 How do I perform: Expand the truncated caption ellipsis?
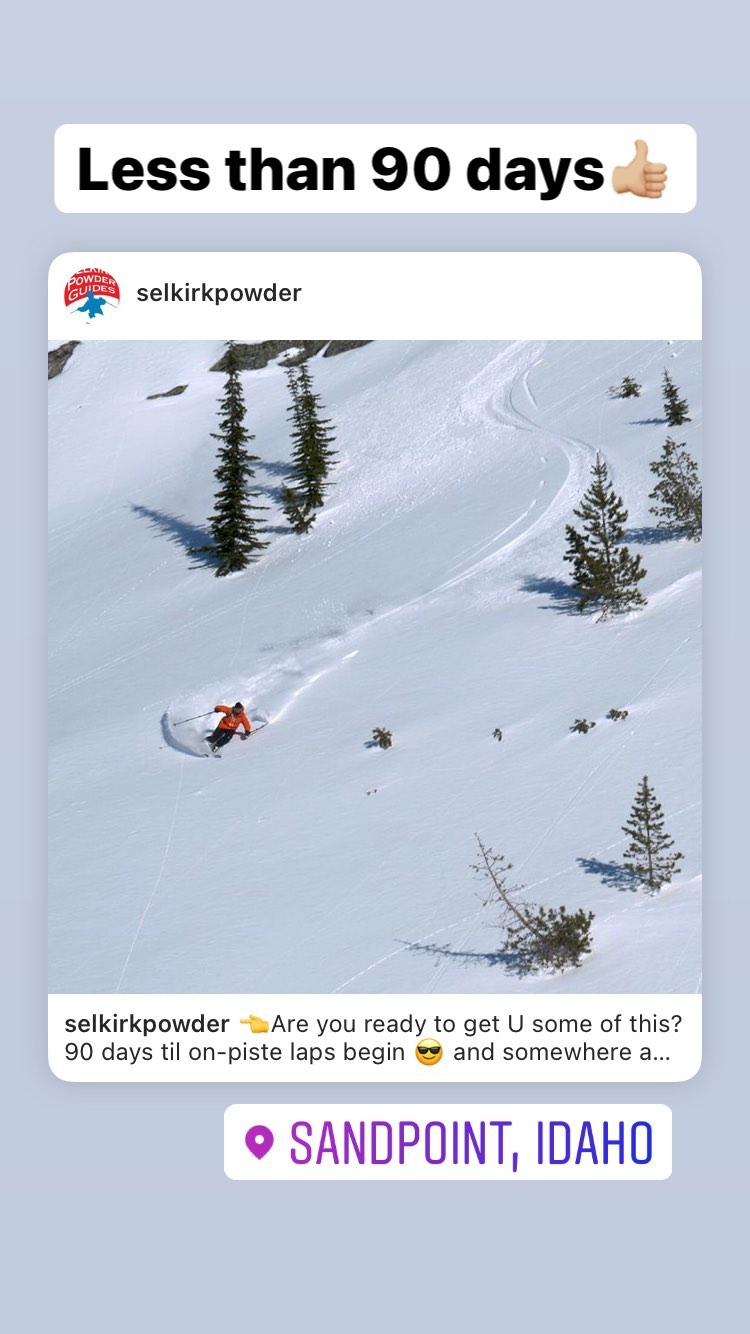point(661,1053)
